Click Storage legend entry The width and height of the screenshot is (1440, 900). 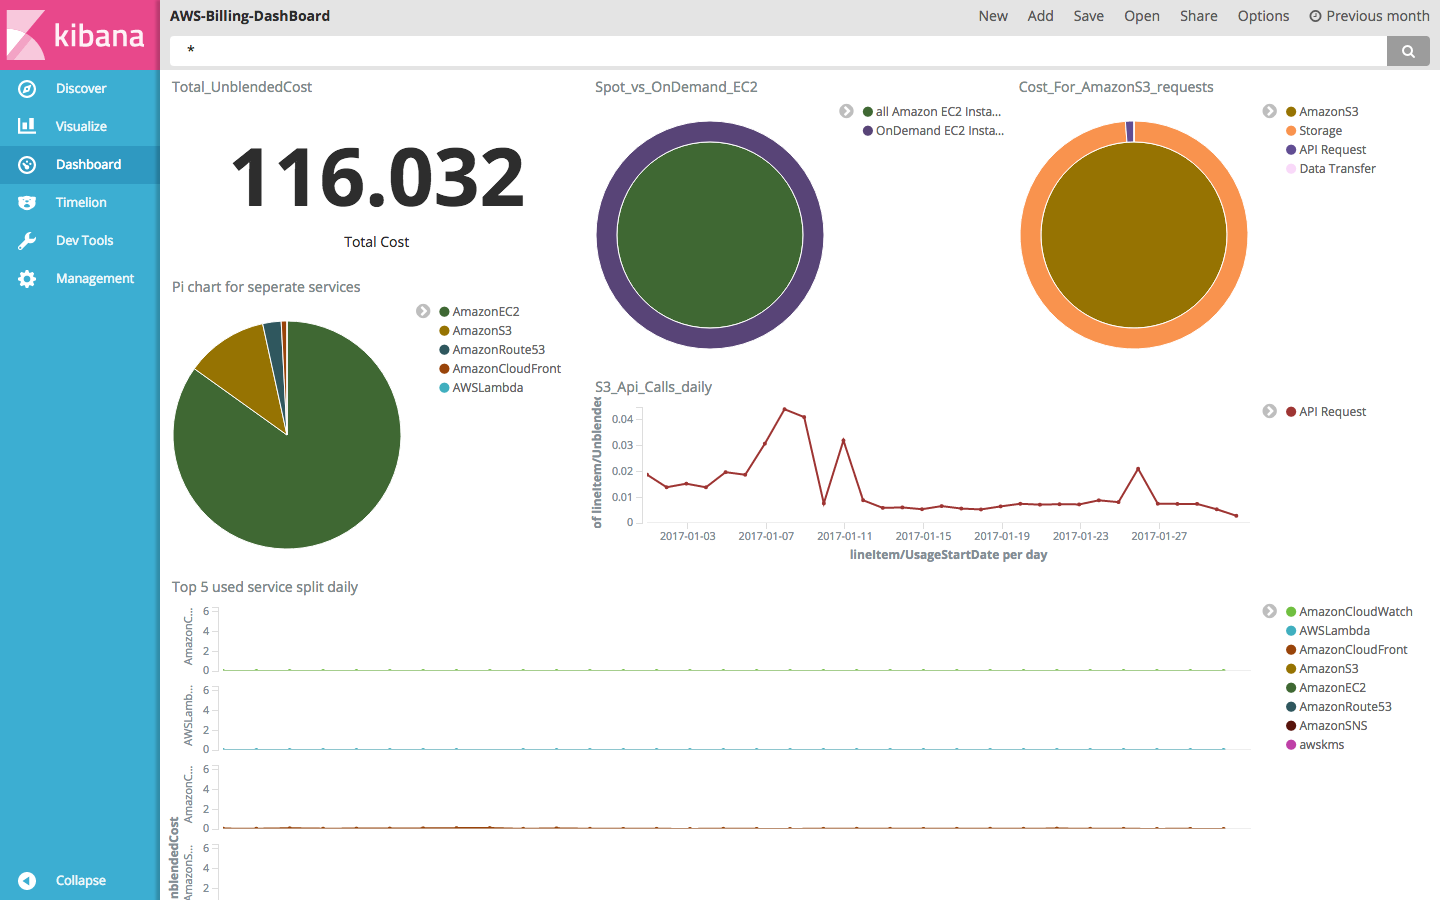(x=1314, y=131)
